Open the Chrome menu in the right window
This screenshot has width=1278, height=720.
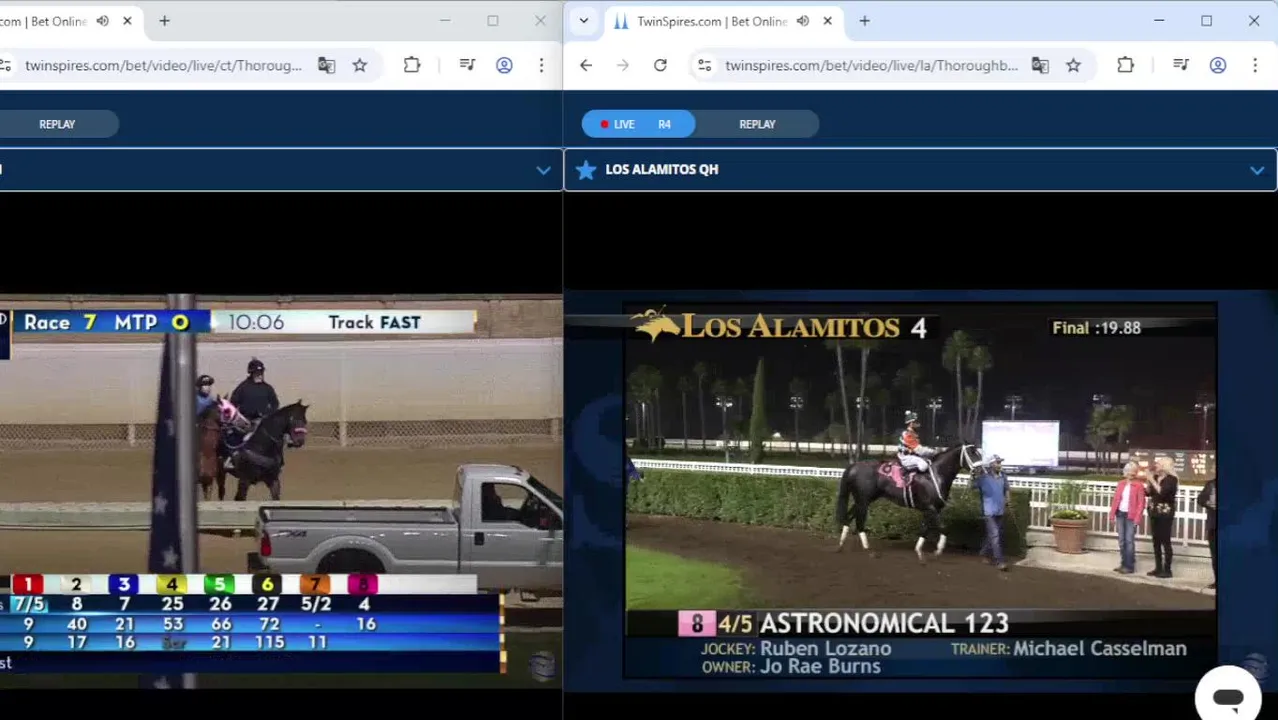click(x=1255, y=65)
